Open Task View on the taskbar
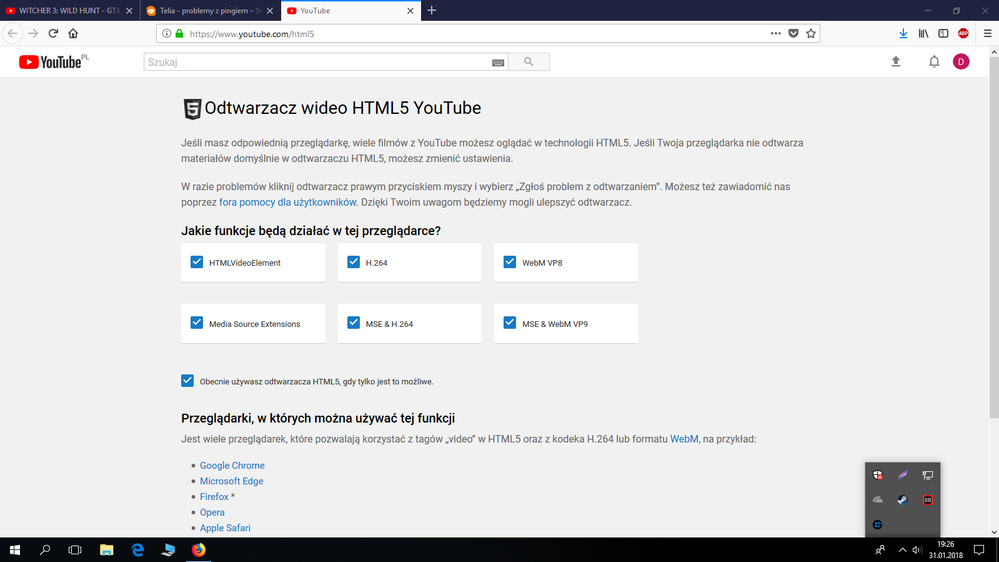 tap(75, 550)
